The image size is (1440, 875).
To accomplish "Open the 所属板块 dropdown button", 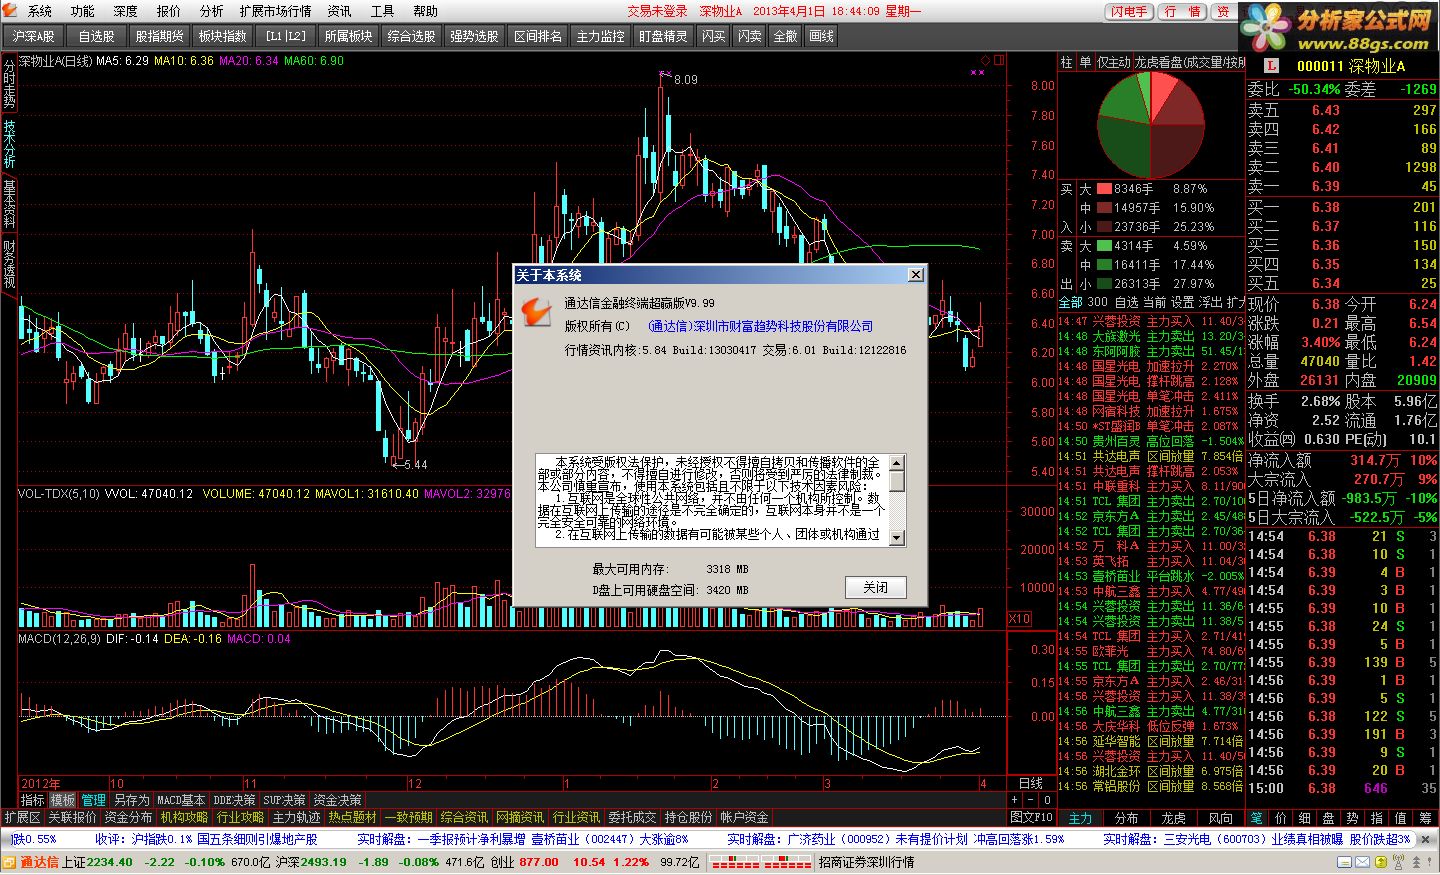I will click(x=348, y=36).
